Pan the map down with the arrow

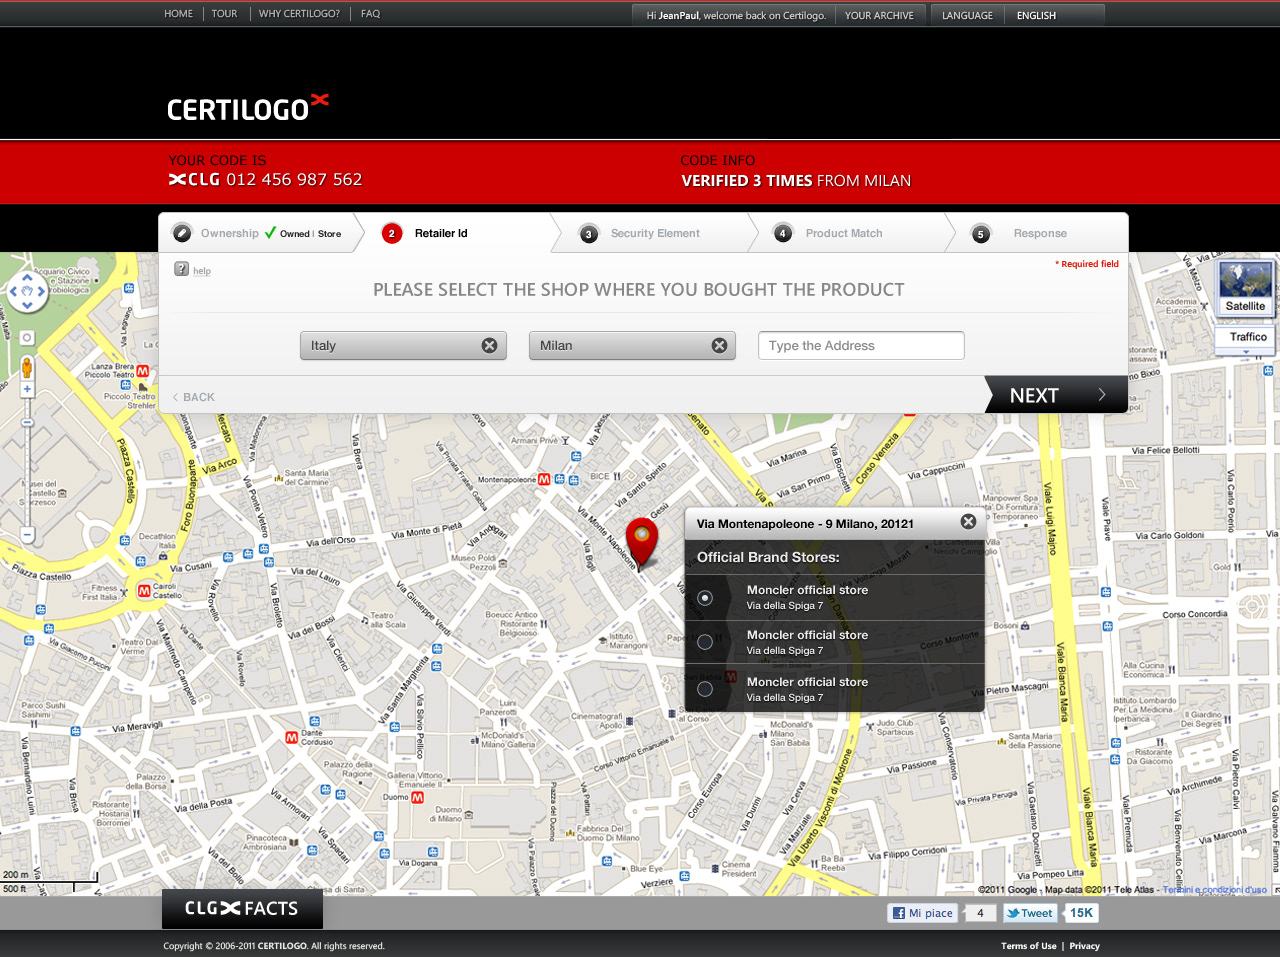tap(27, 306)
